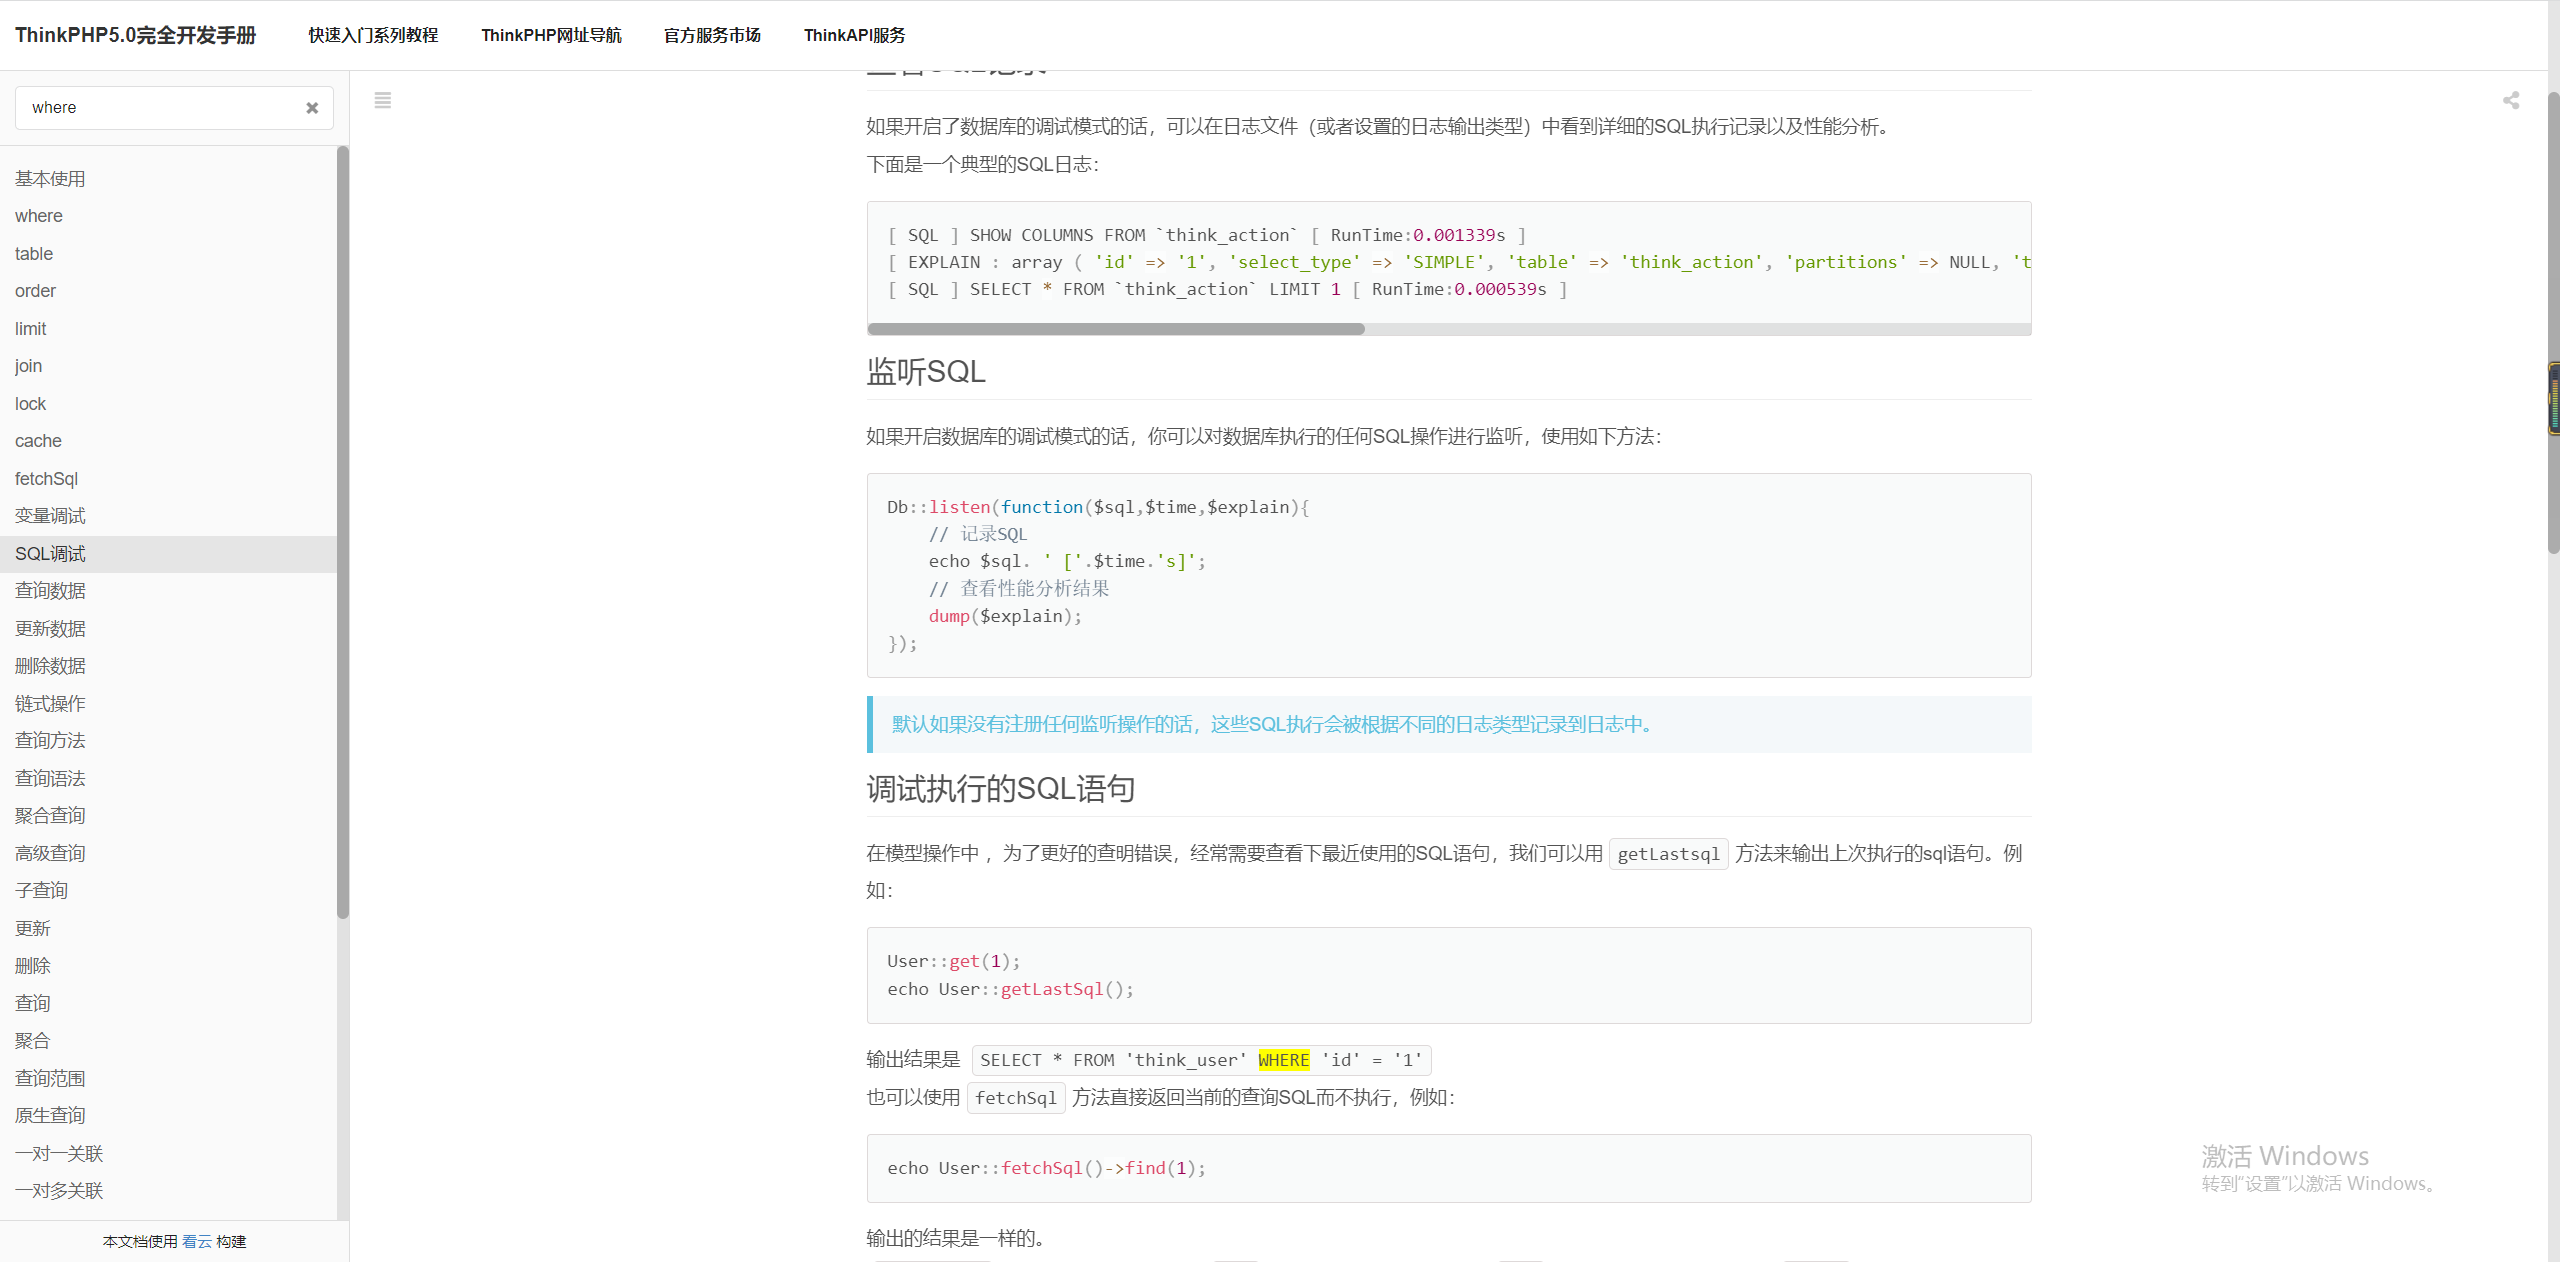Click the 看云 footer link
2560x1262 pixels.
pos(197,1241)
